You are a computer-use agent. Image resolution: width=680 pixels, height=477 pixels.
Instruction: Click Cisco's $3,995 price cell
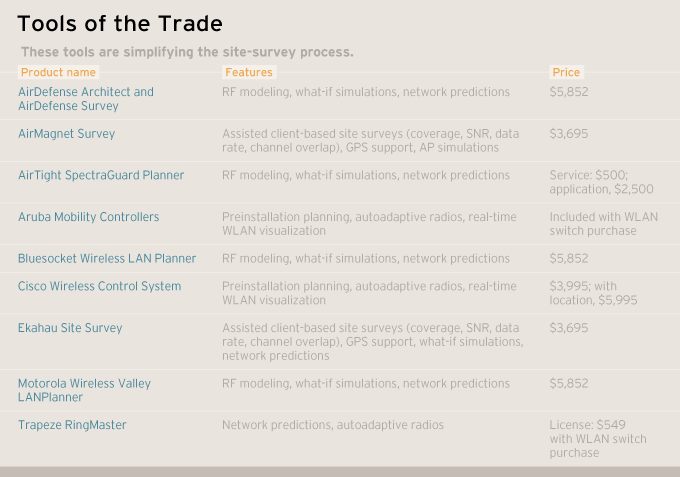[x=593, y=293]
